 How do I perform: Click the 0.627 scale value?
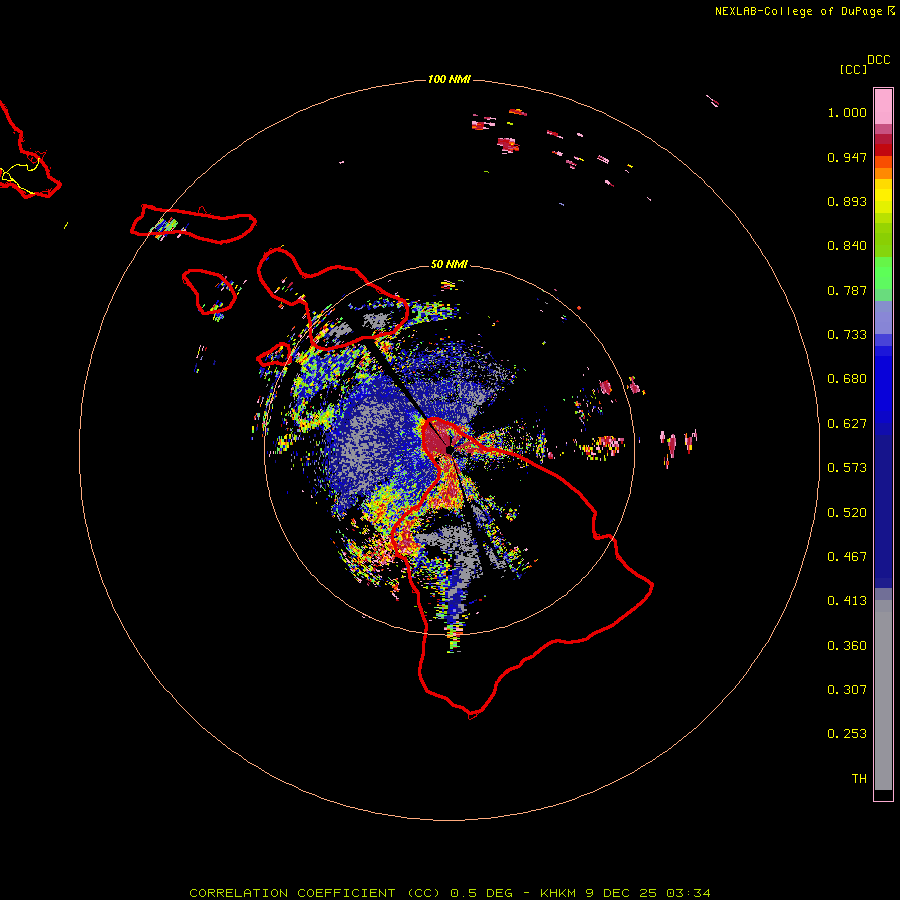tap(847, 424)
